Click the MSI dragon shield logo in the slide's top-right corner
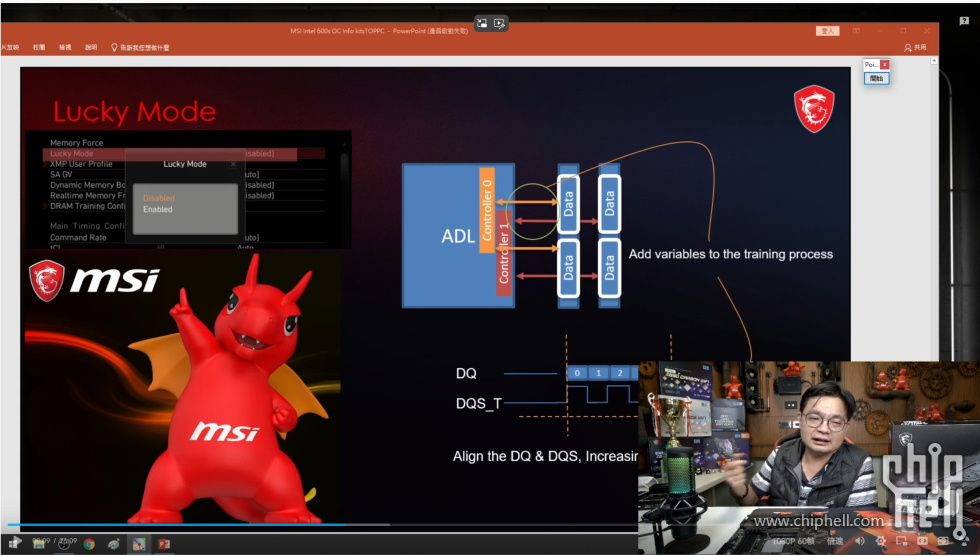This screenshot has width=980, height=556. (814, 109)
